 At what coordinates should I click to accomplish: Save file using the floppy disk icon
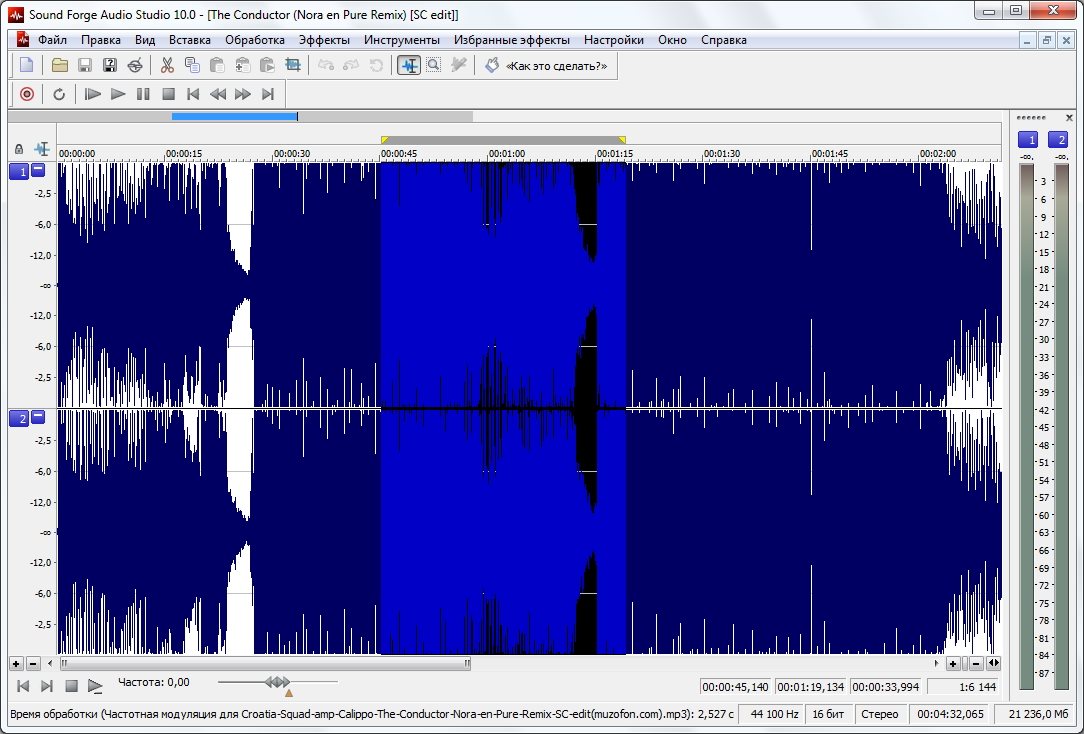tap(85, 65)
